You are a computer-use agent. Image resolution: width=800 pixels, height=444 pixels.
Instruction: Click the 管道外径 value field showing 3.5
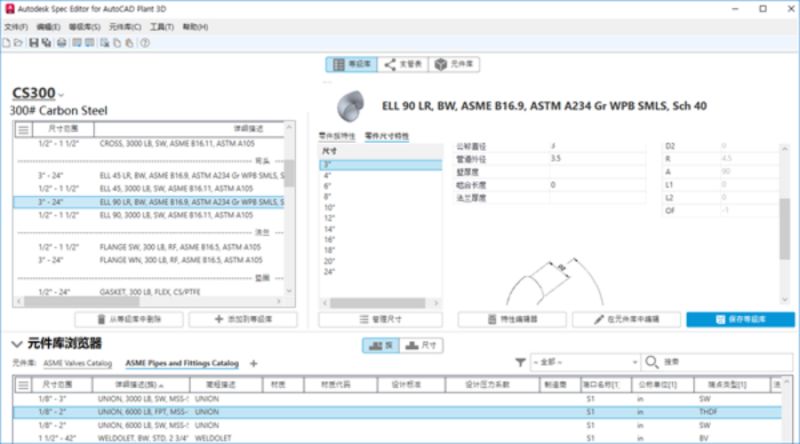[x=597, y=159]
